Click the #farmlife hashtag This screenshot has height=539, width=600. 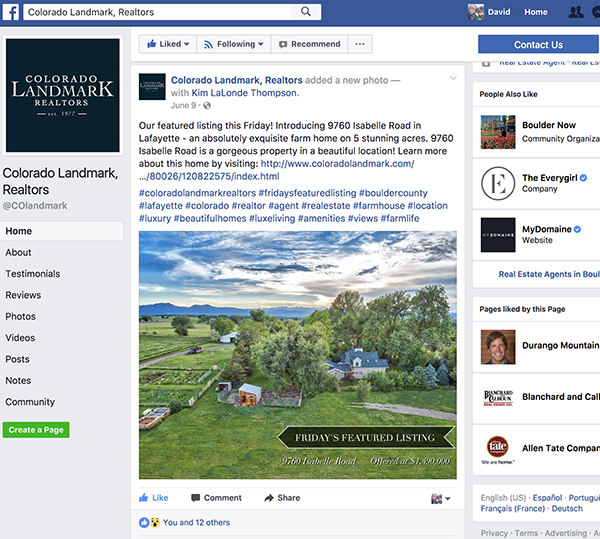399,218
